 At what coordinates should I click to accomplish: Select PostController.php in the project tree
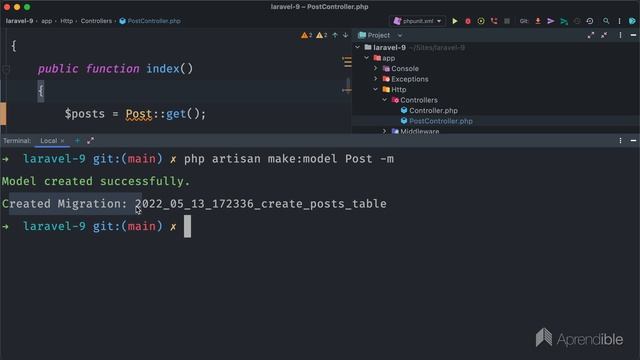[441, 121]
